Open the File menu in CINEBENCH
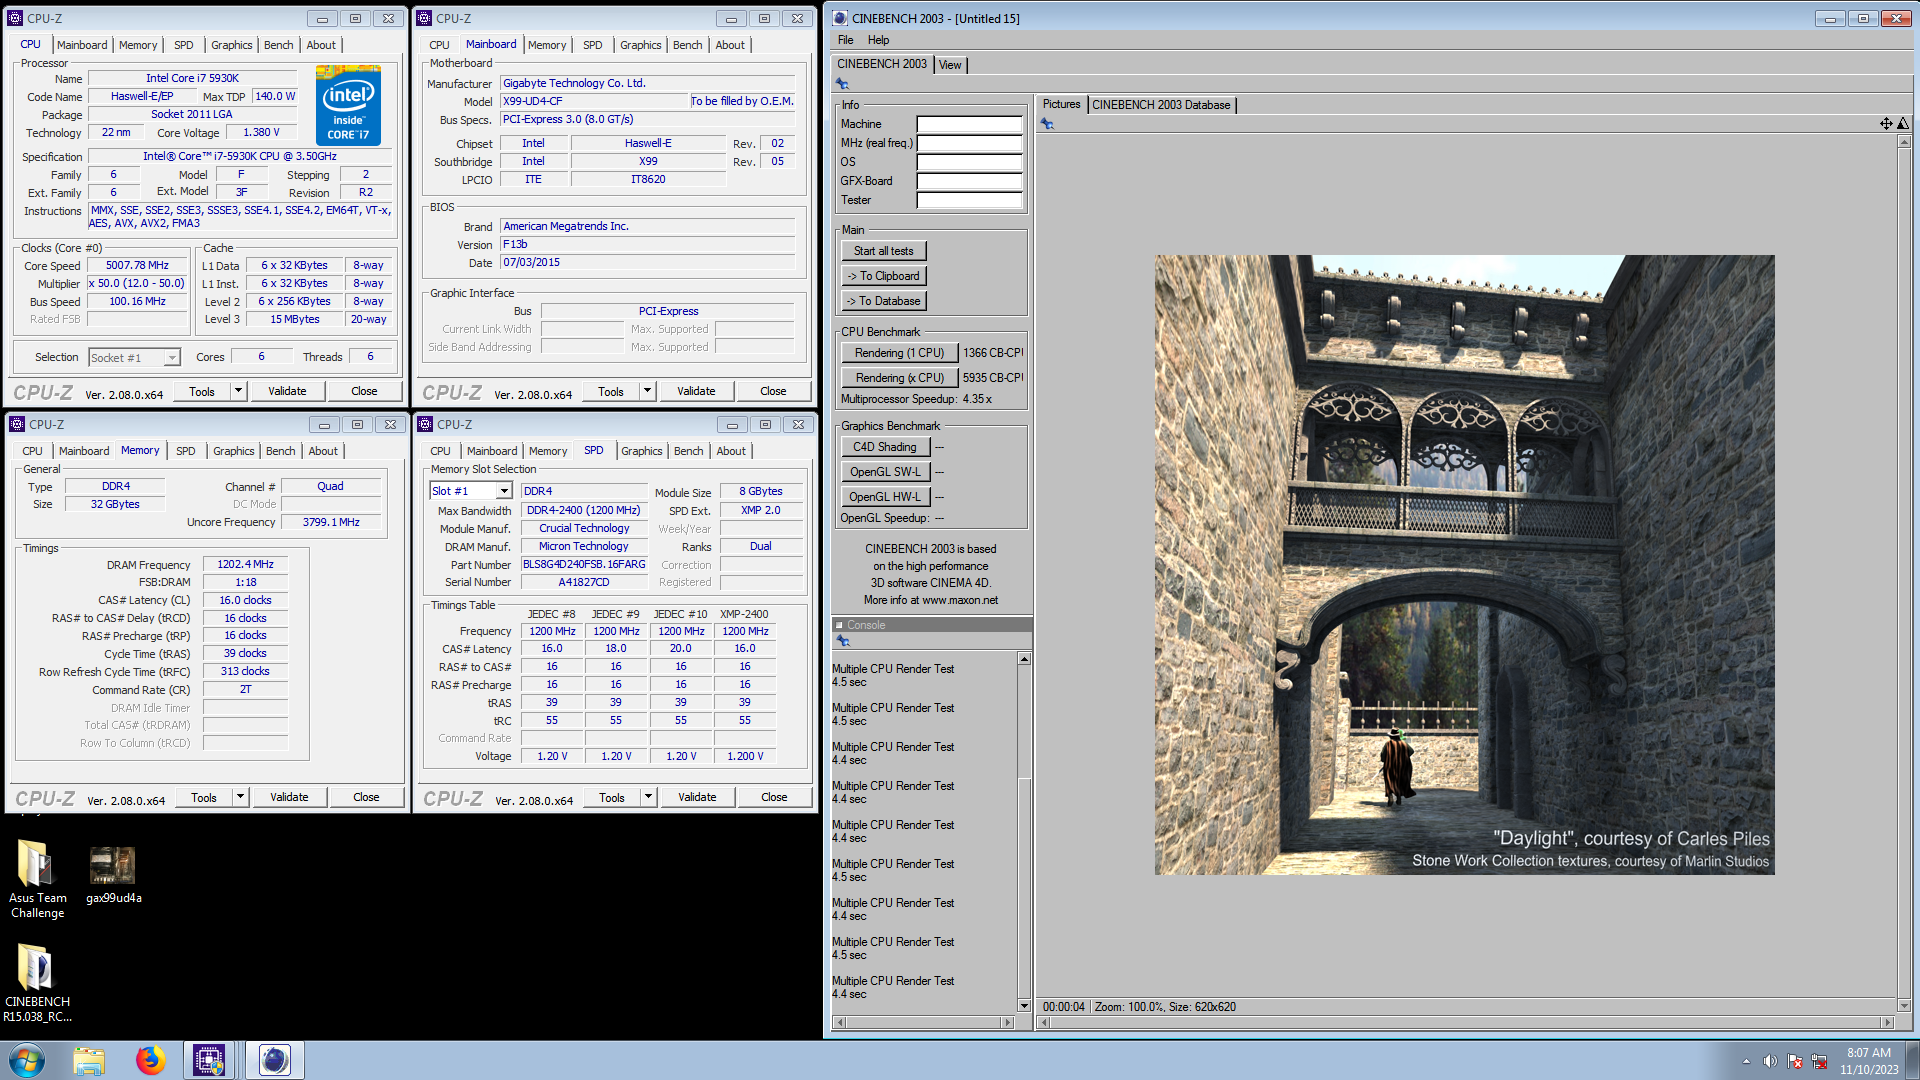This screenshot has height=1080, width=1920. coord(845,40)
